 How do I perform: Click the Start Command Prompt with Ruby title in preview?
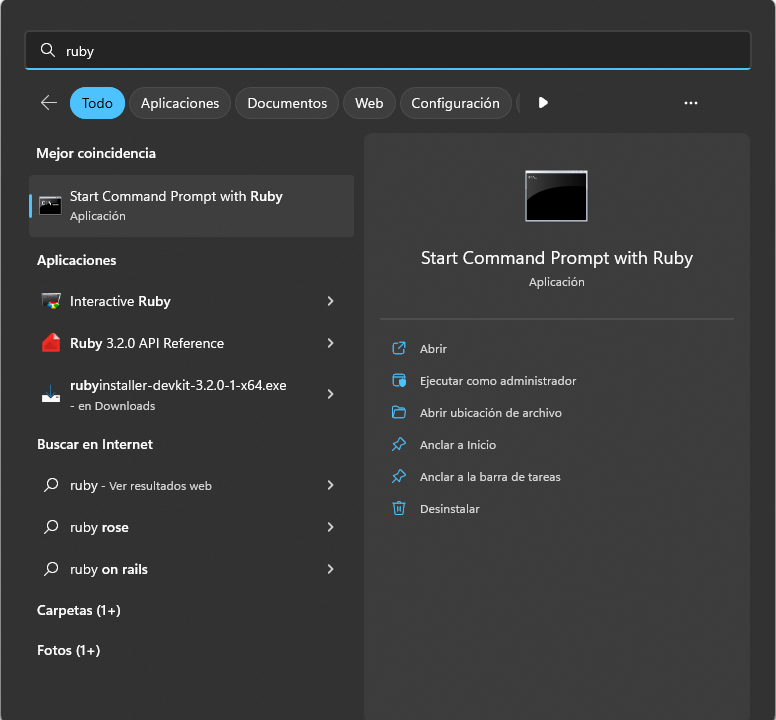(557, 258)
